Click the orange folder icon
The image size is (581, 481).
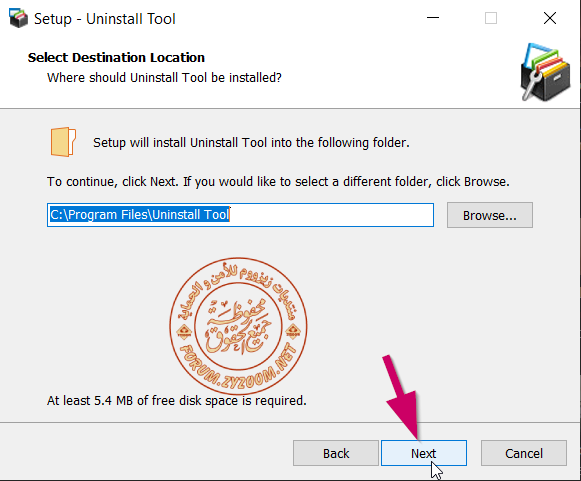coord(63,142)
